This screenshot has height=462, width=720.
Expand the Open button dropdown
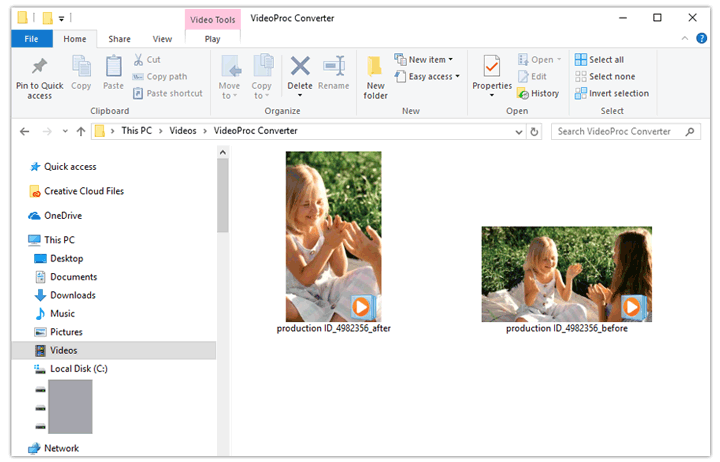[559, 60]
